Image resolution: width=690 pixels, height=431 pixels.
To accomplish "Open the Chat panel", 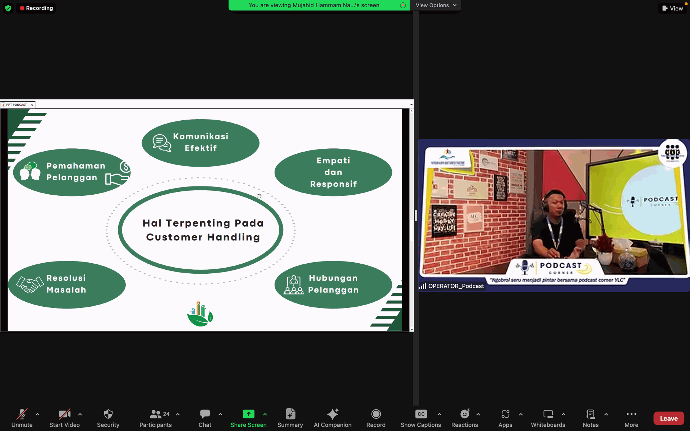I will tap(205, 414).
